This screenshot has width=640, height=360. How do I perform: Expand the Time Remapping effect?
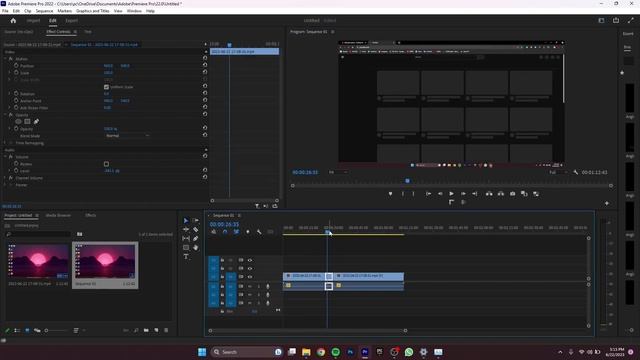tap(5, 143)
